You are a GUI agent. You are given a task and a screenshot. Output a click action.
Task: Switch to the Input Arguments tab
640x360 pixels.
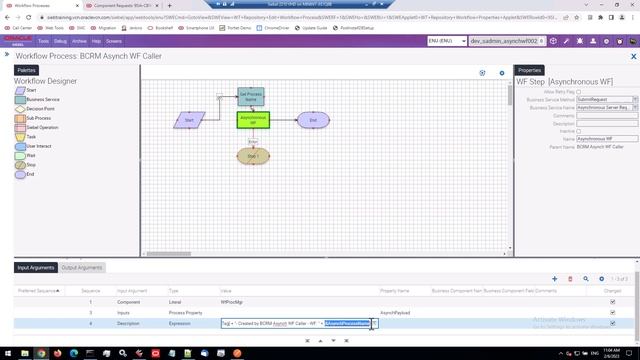coord(36,268)
